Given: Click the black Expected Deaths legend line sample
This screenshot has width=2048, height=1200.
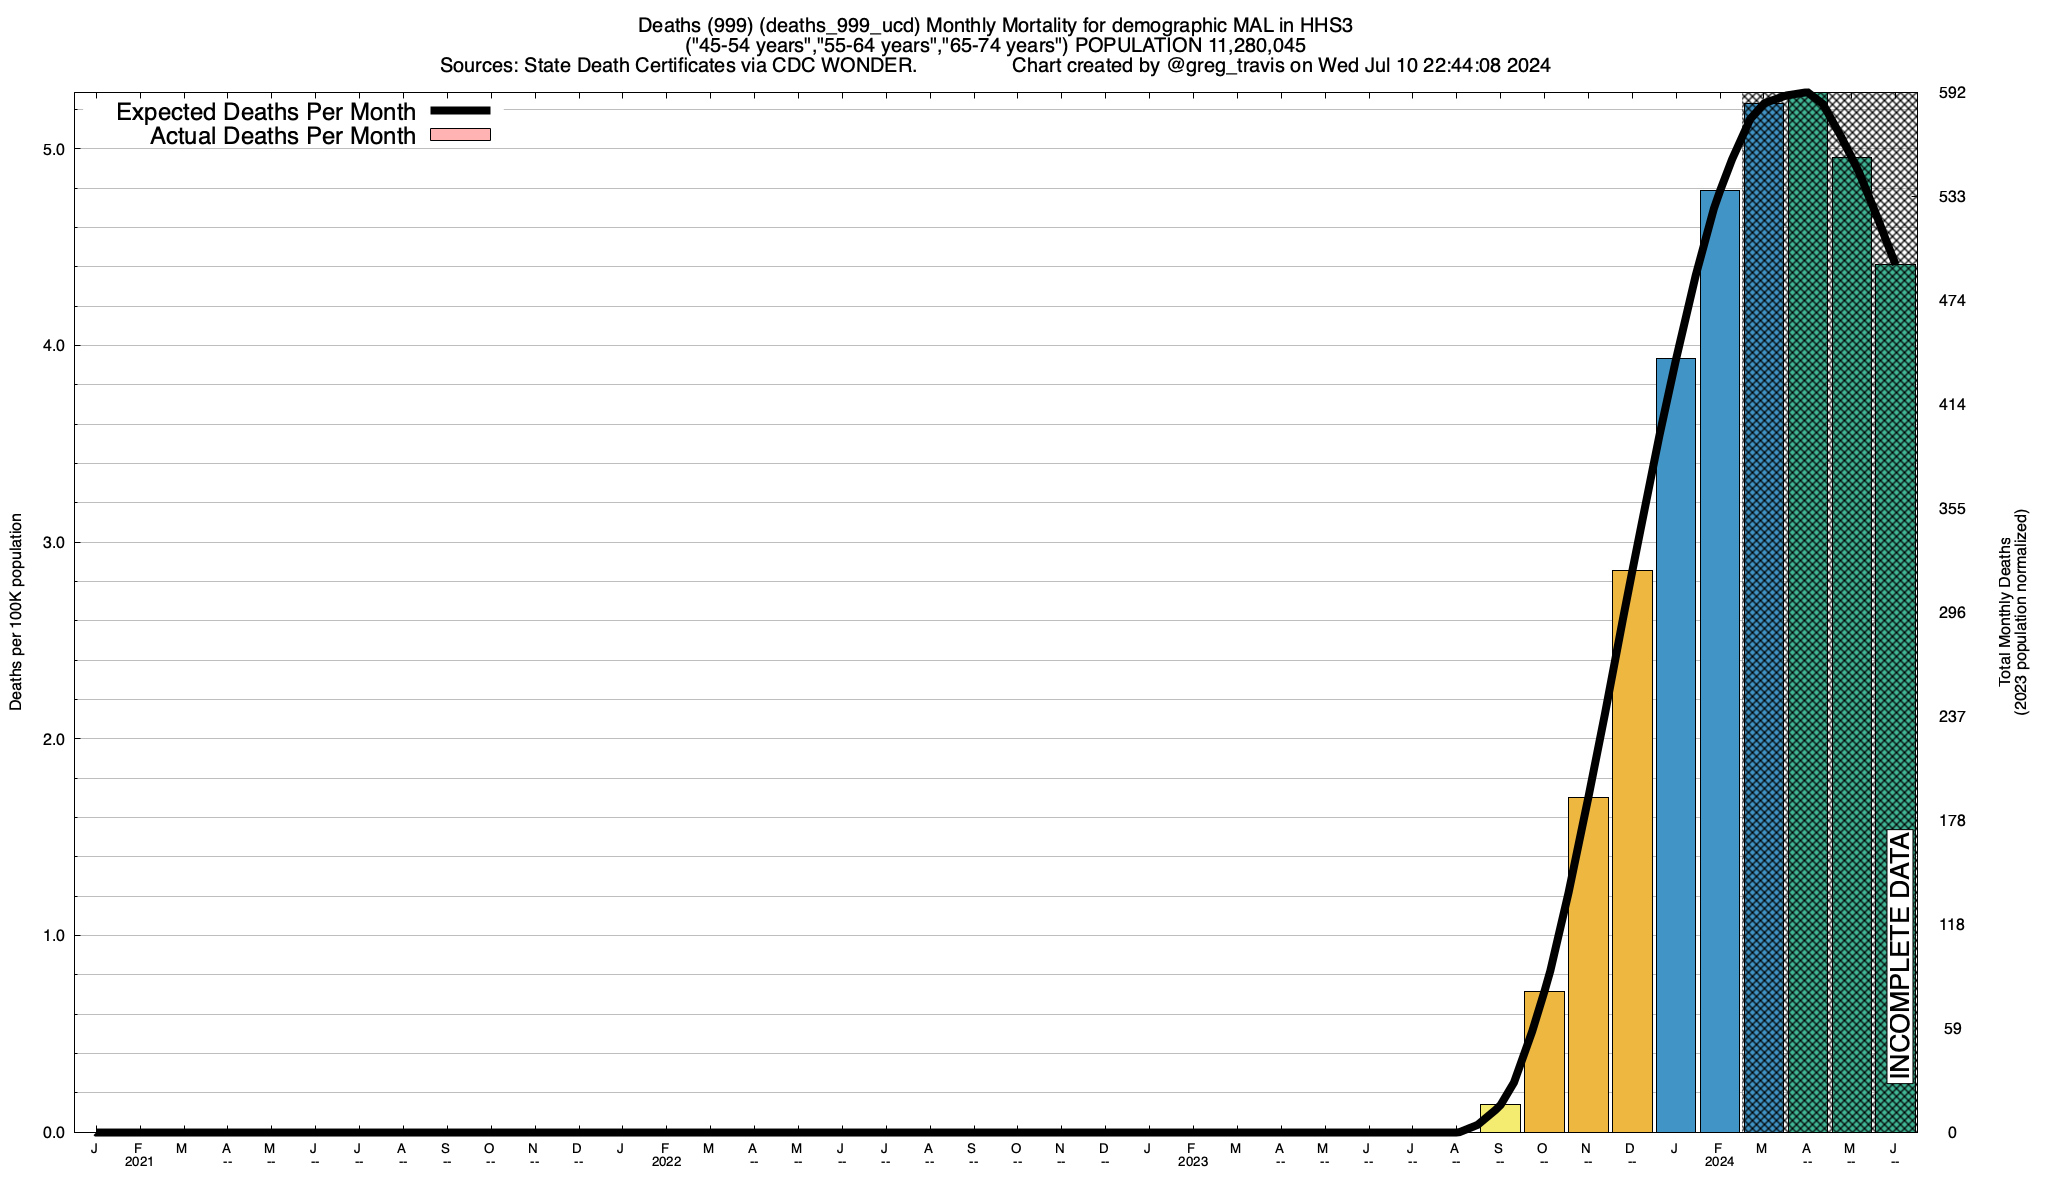Looking at the screenshot, I should point(460,110).
